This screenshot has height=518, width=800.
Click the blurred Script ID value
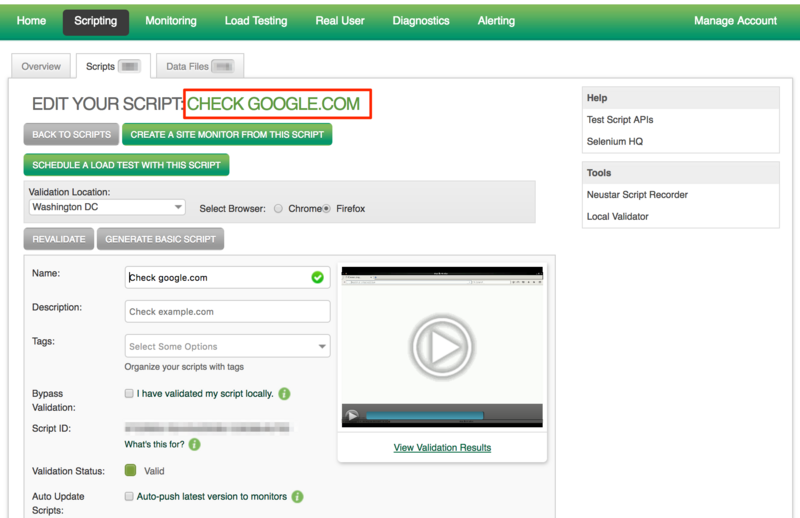coord(207,428)
